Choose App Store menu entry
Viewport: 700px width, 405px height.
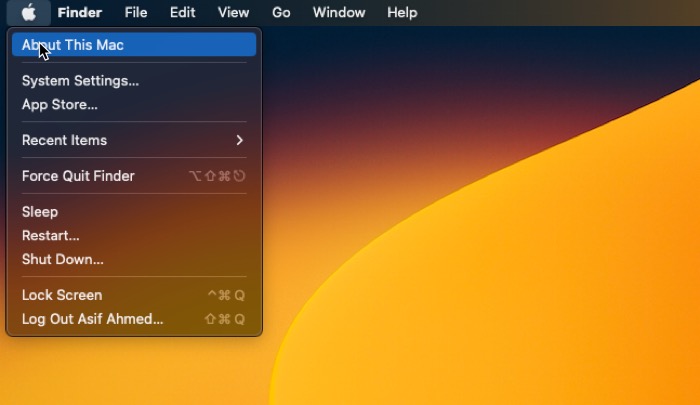[134, 104]
